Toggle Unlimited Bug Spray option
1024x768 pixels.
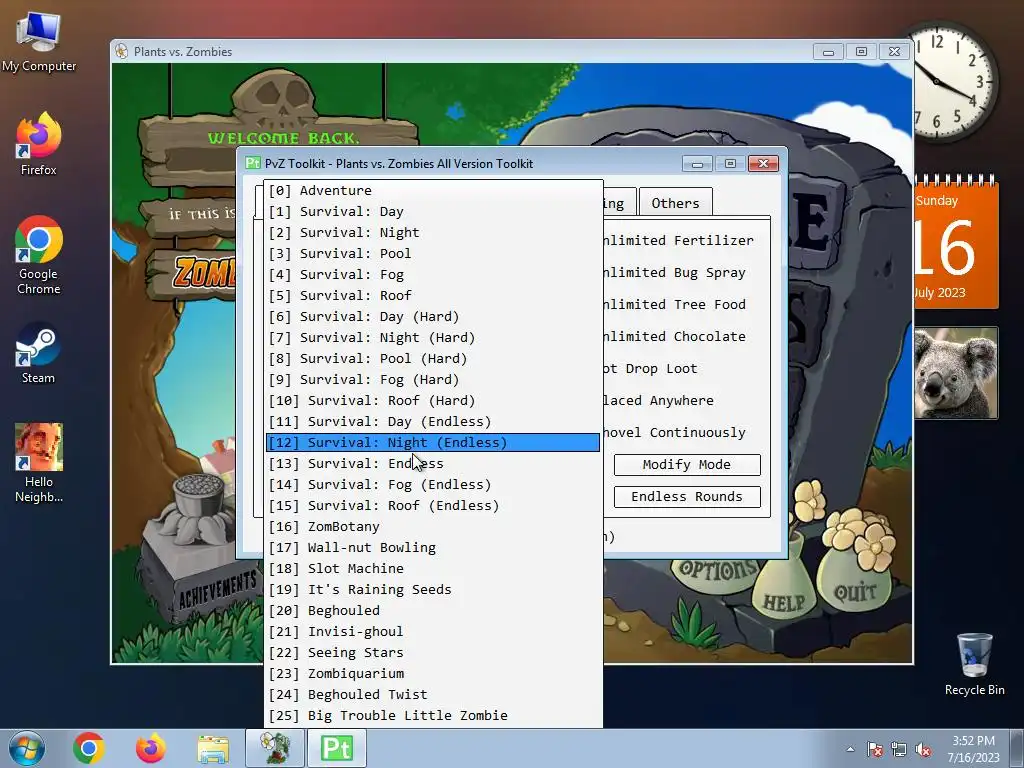point(675,272)
